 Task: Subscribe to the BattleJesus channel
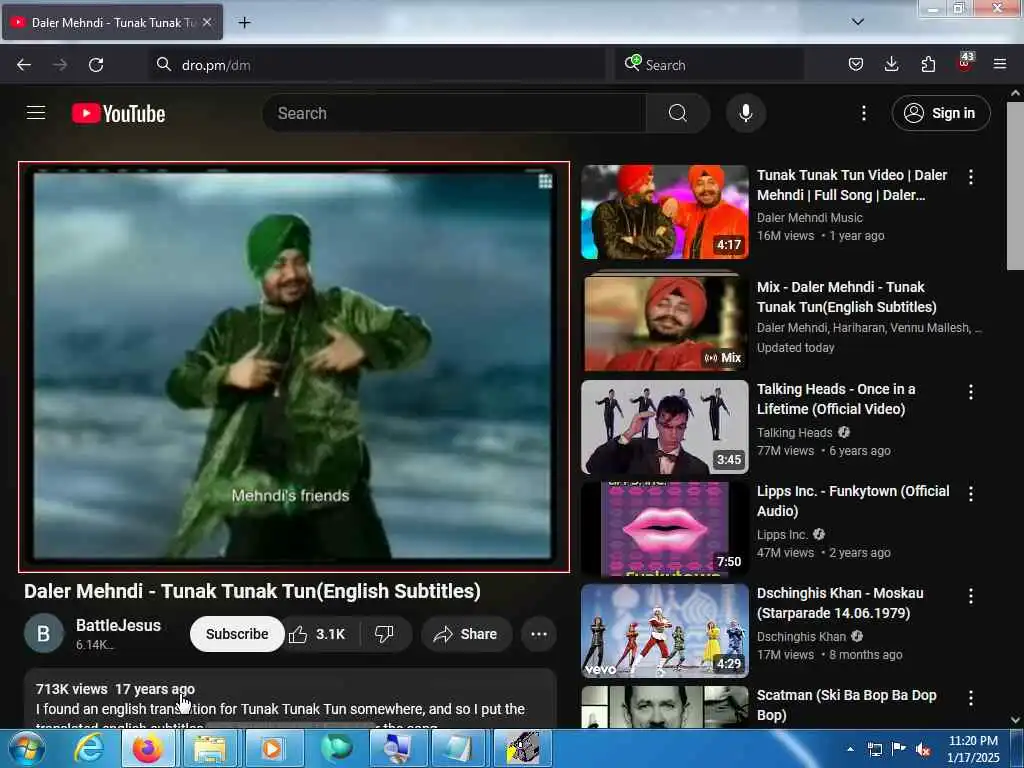click(x=237, y=634)
